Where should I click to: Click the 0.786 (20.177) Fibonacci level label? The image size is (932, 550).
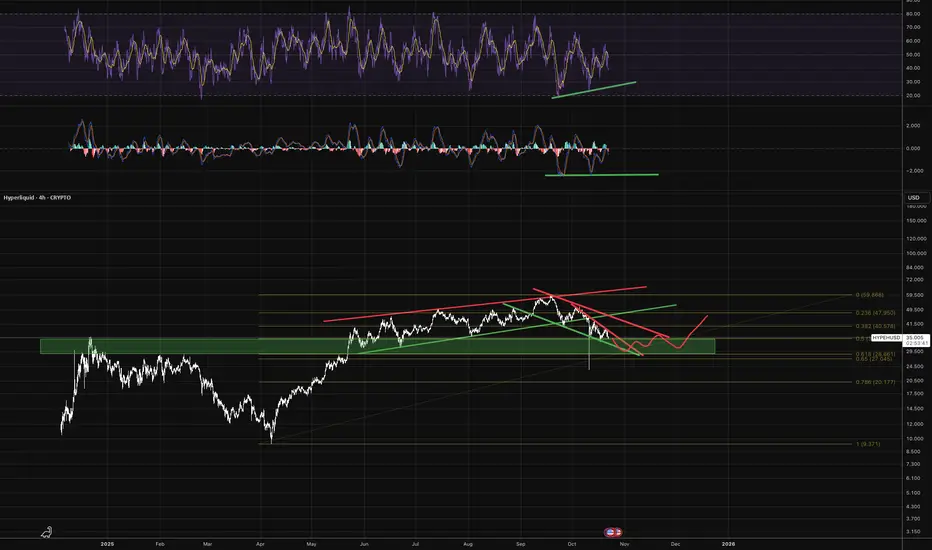point(876,382)
